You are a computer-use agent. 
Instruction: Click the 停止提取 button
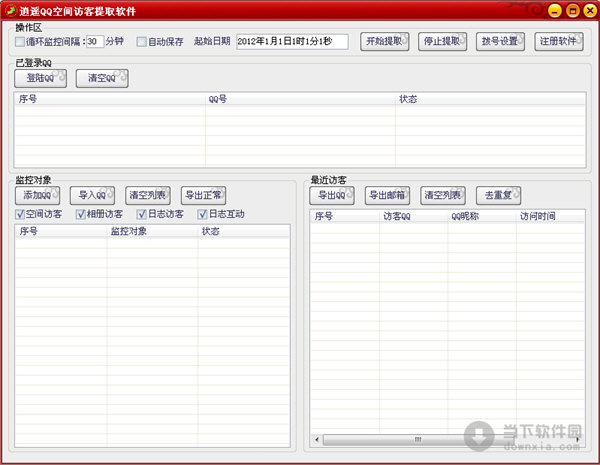tap(442, 41)
